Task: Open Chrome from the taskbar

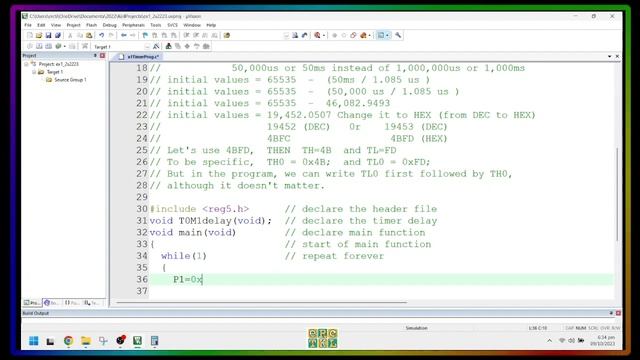Action: click(68, 340)
